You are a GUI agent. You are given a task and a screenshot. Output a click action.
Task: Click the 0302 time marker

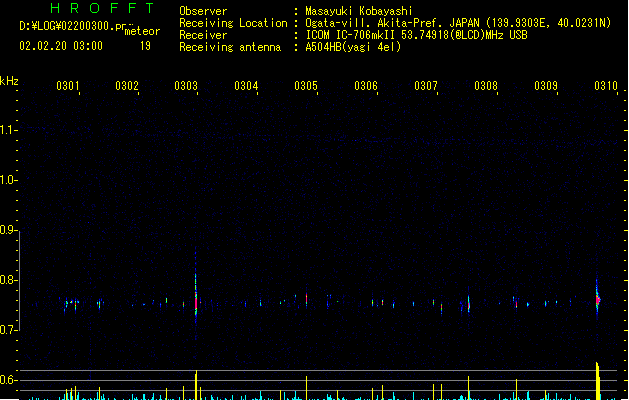click(x=127, y=86)
